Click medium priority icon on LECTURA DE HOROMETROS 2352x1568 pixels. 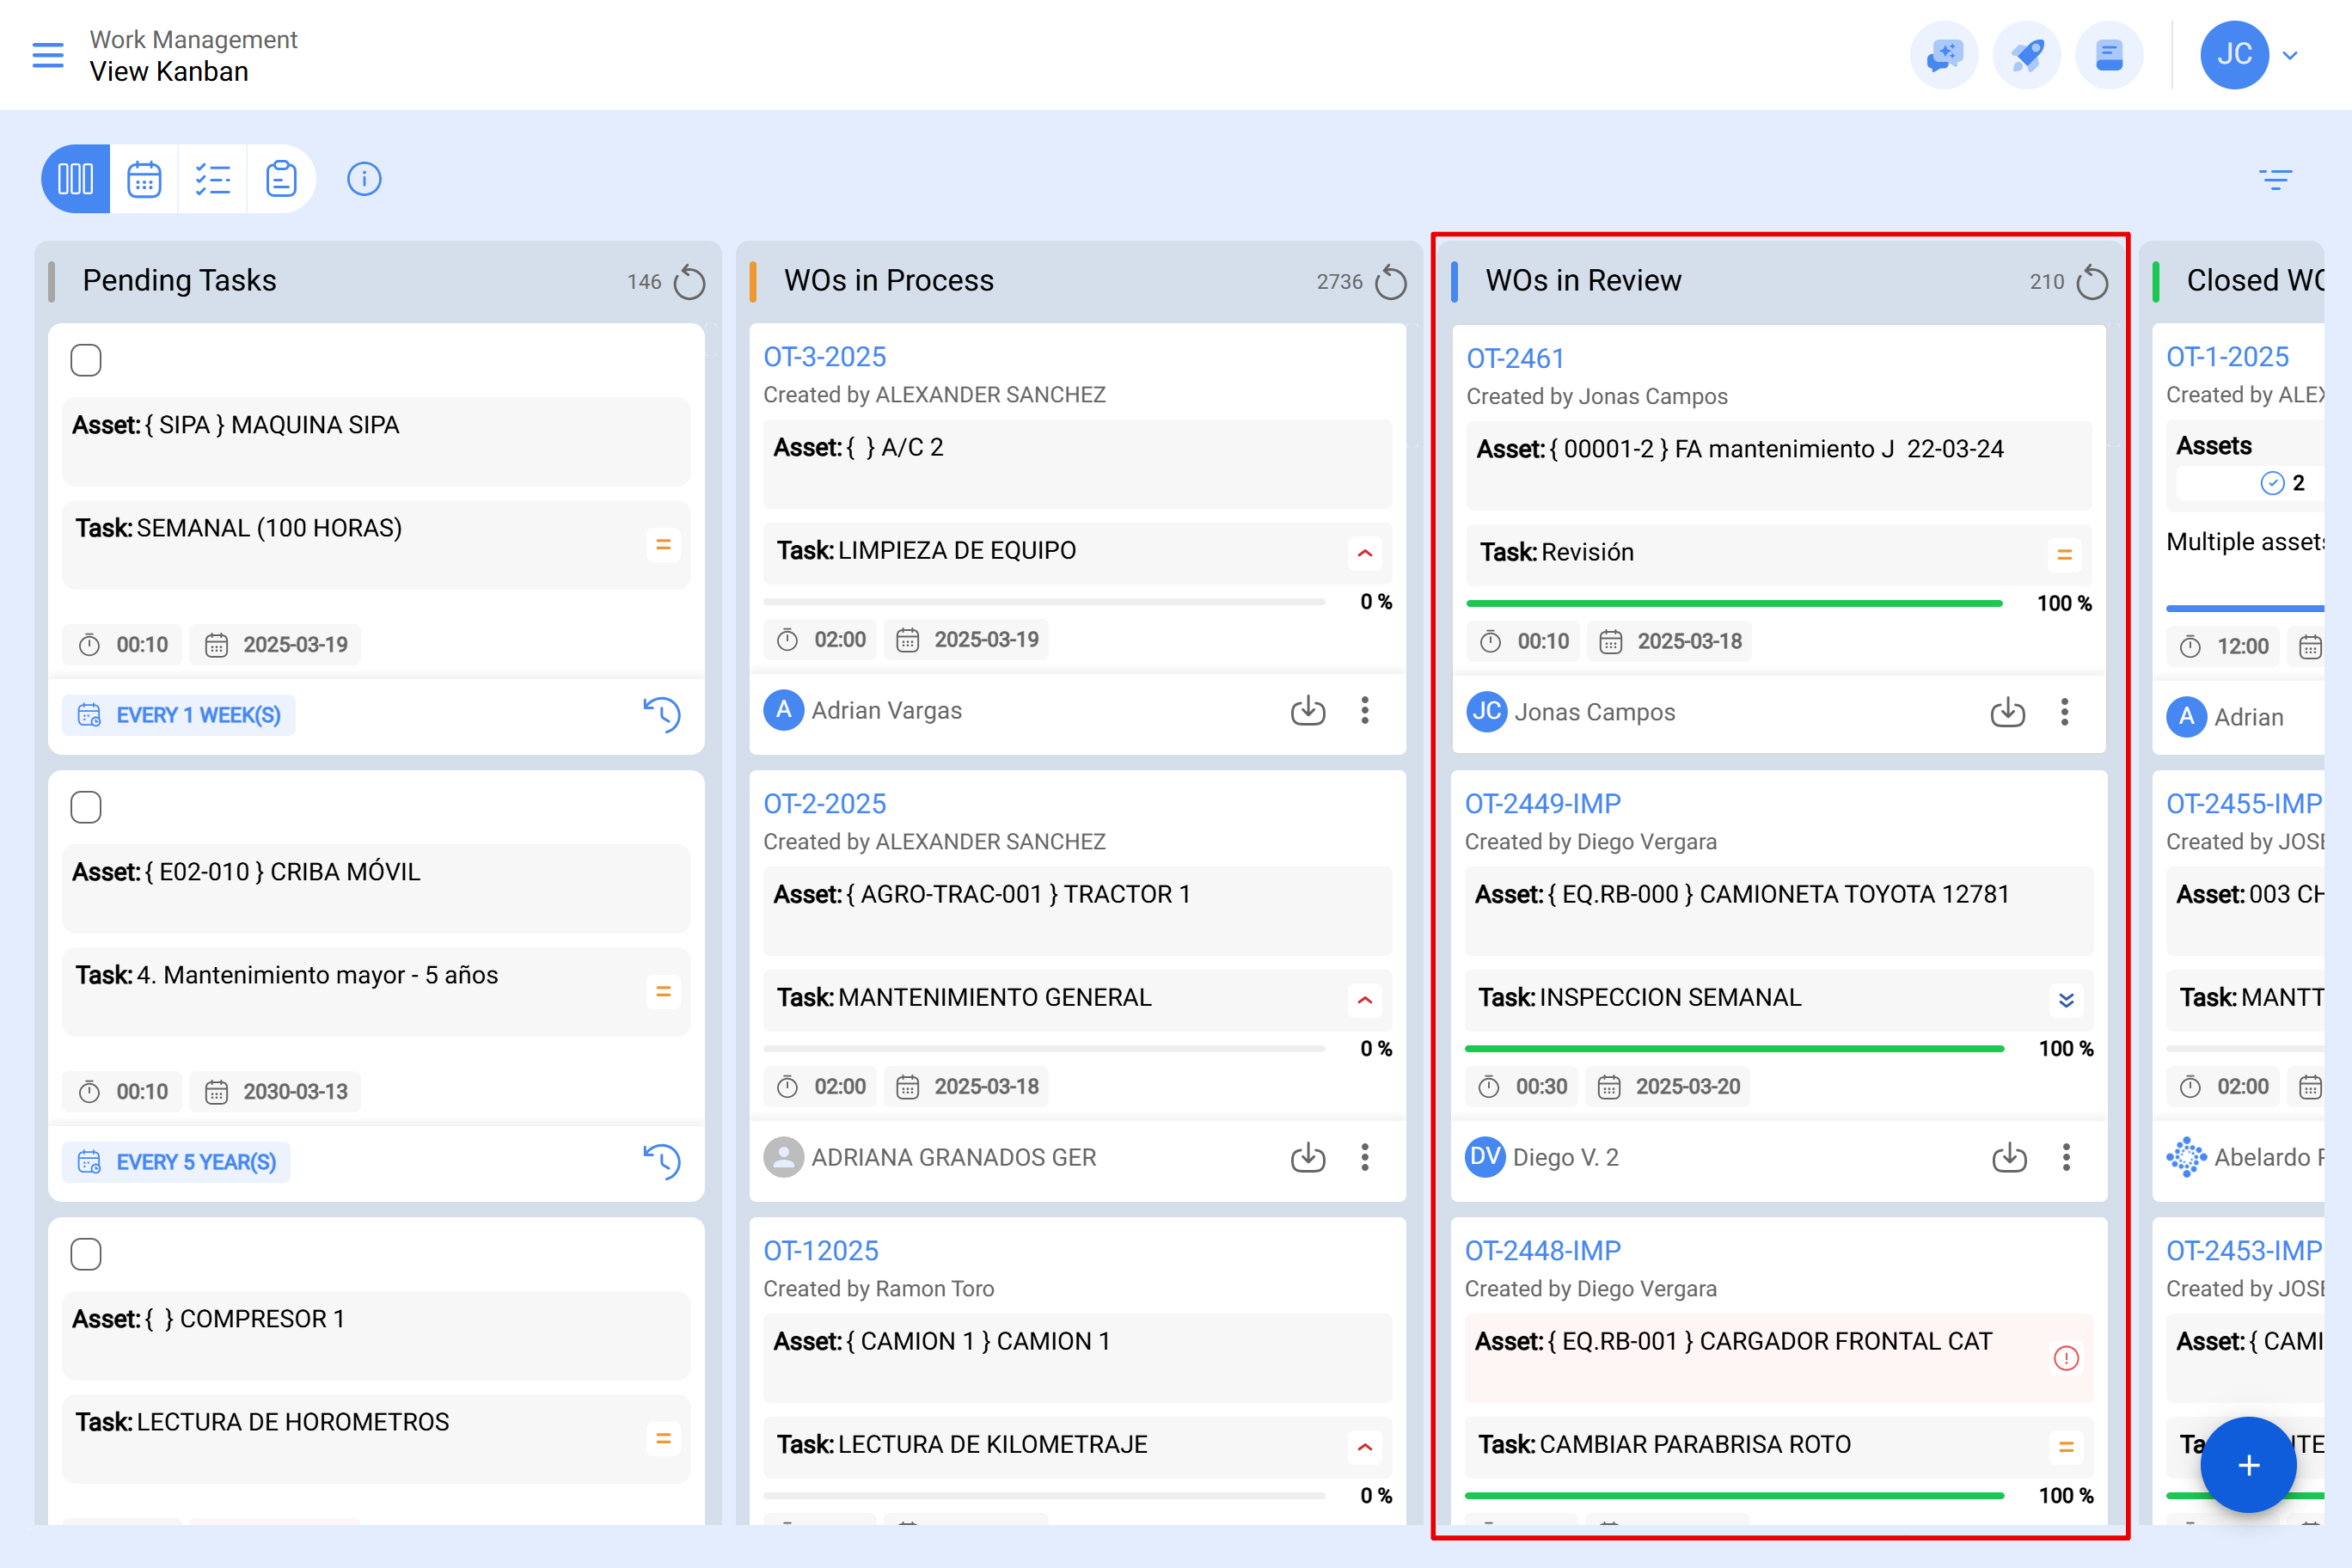click(663, 1438)
